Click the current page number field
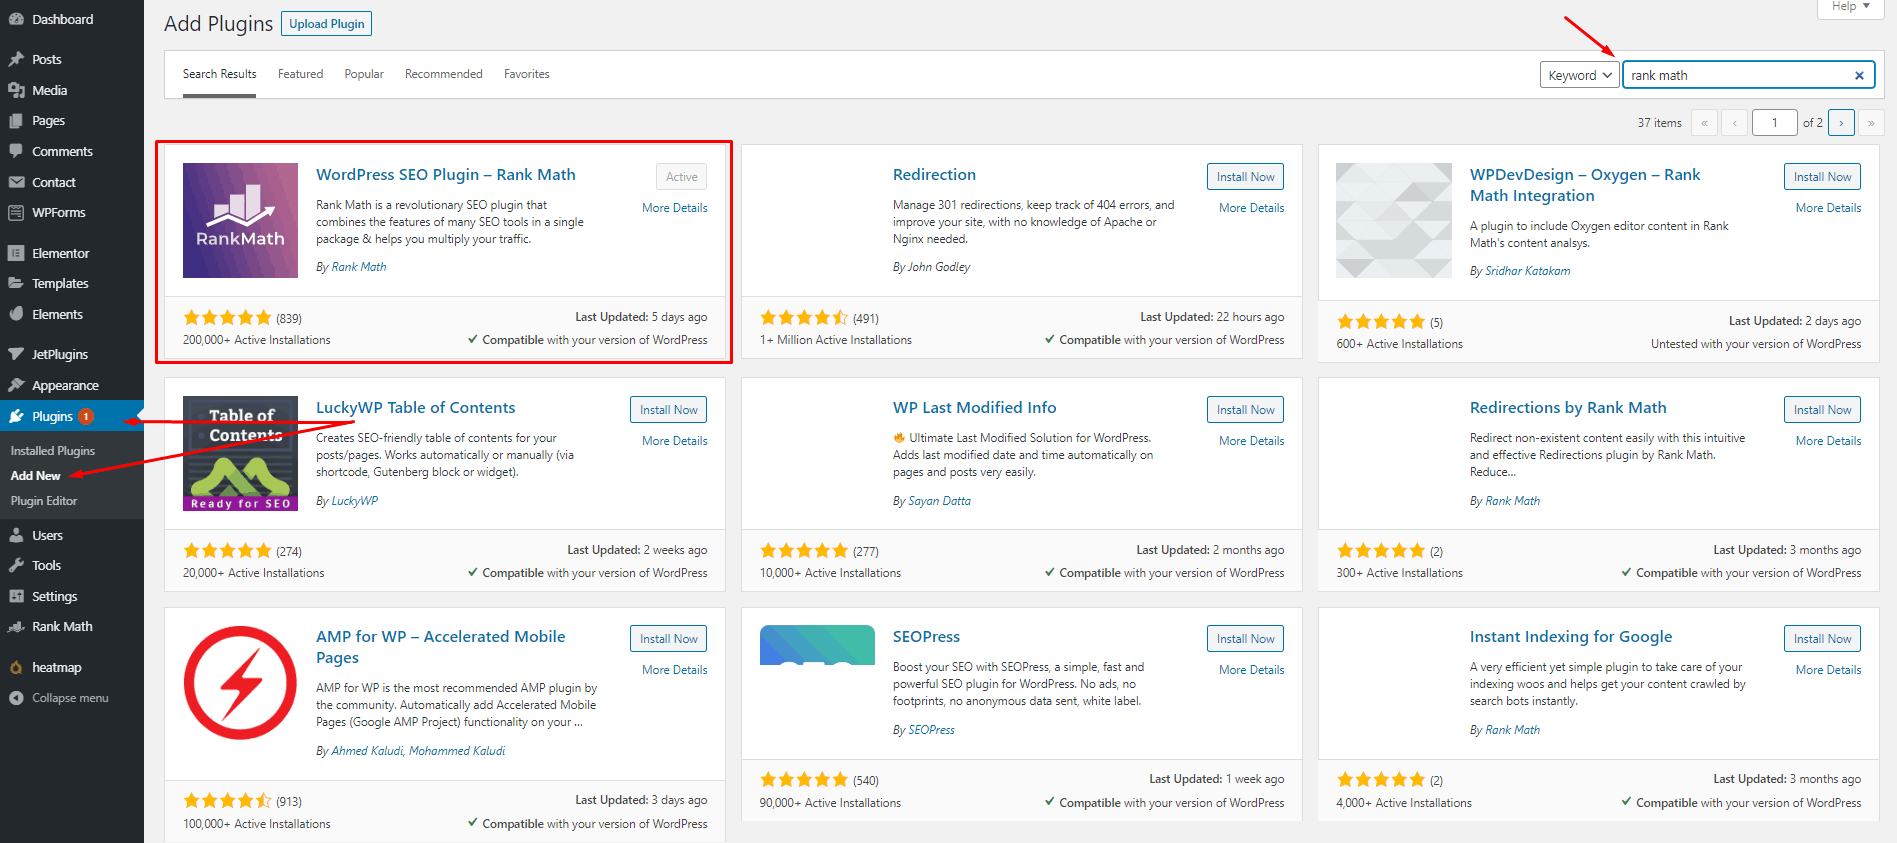The width and height of the screenshot is (1897, 843). click(x=1774, y=123)
